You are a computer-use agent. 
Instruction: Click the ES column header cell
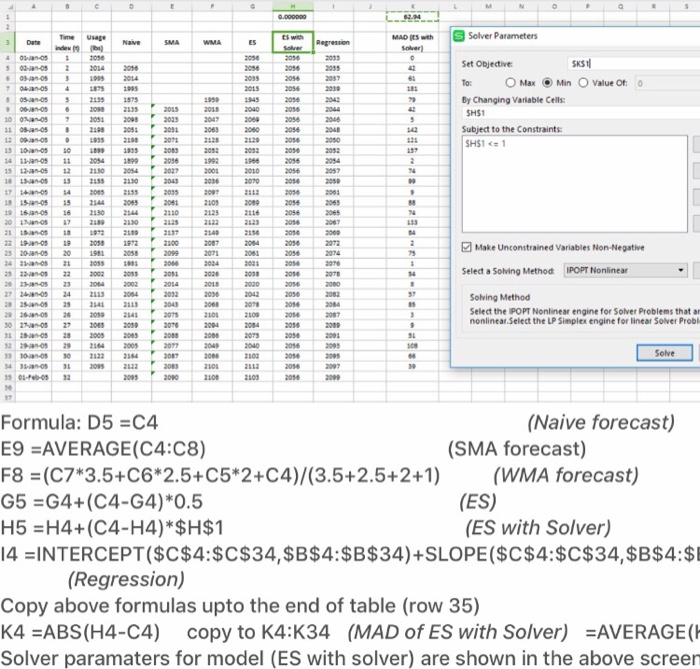tap(253, 42)
